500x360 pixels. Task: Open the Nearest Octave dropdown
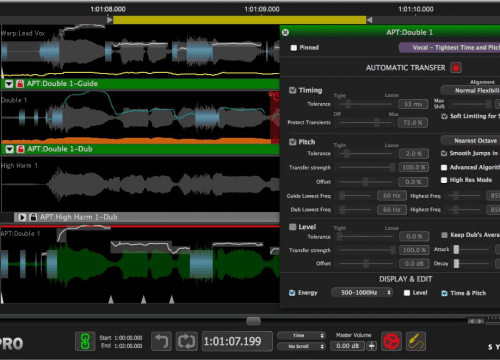coord(470,141)
